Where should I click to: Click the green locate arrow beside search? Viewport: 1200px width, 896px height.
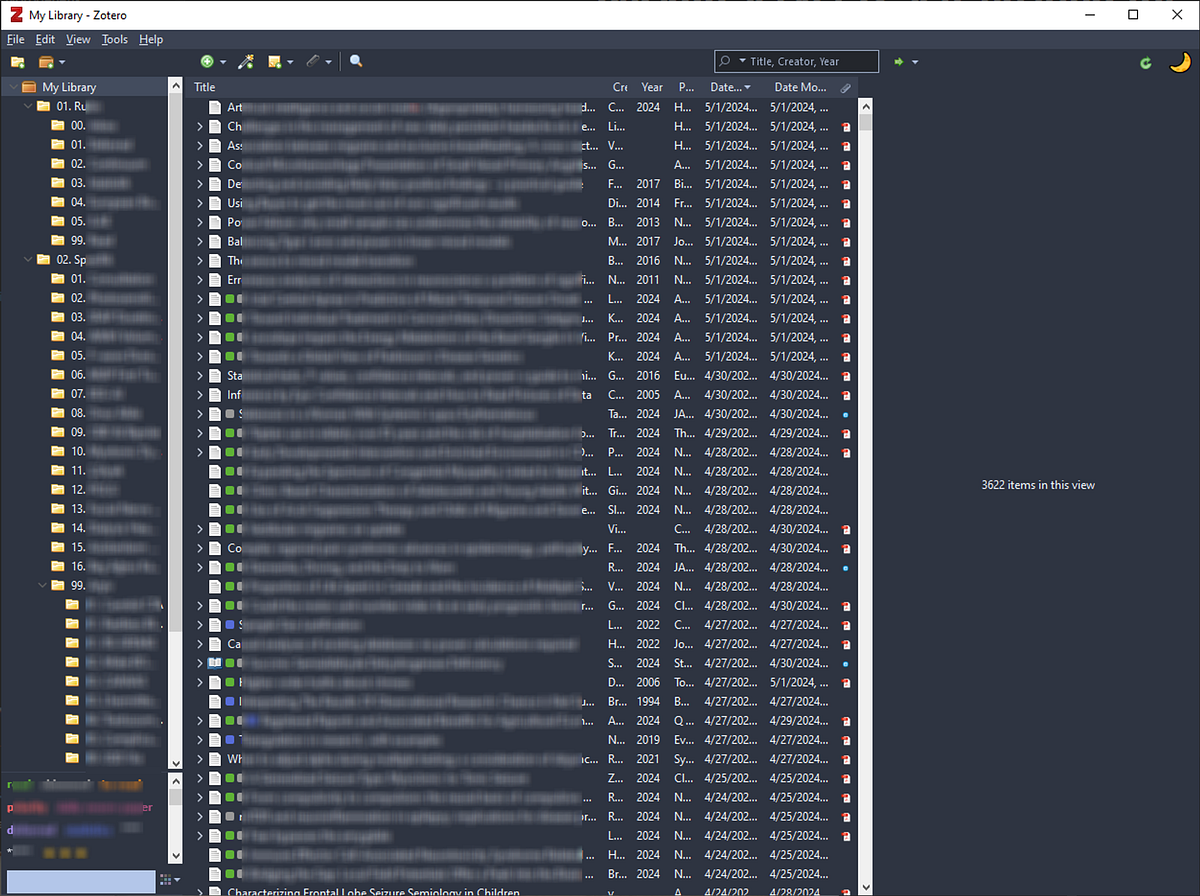click(x=901, y=61)
